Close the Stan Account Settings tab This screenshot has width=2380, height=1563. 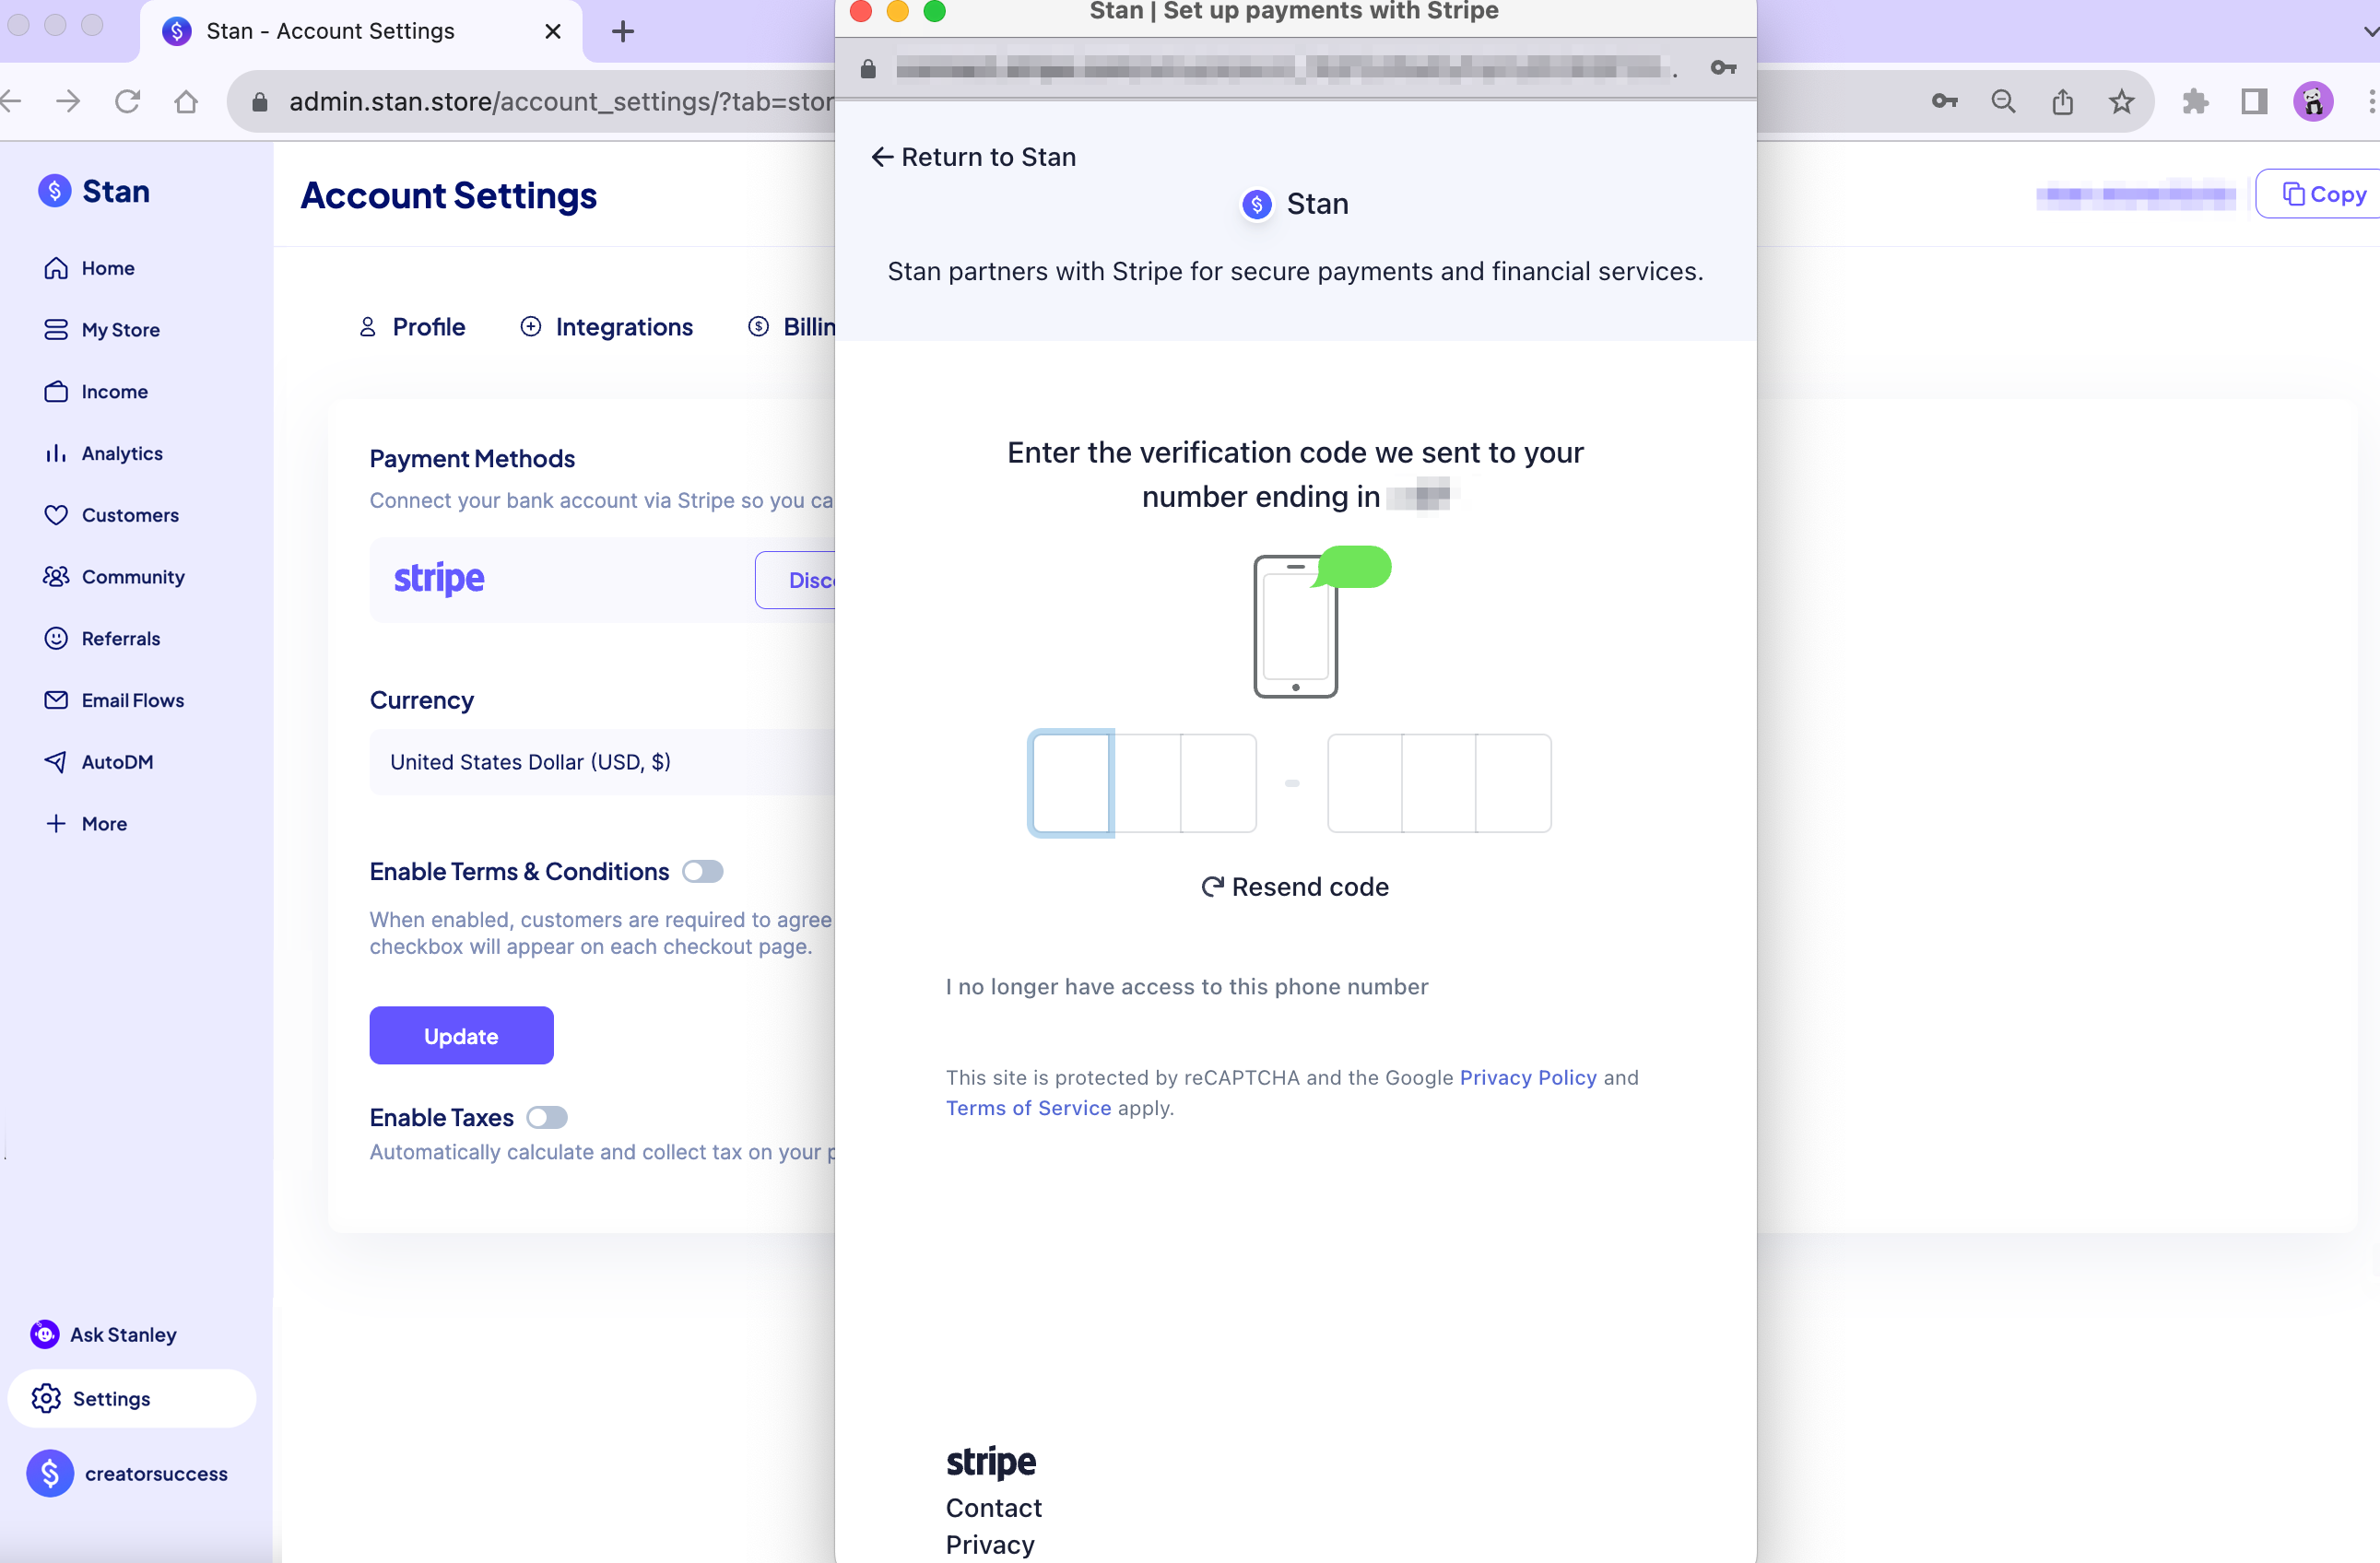(x=552, y=32)
